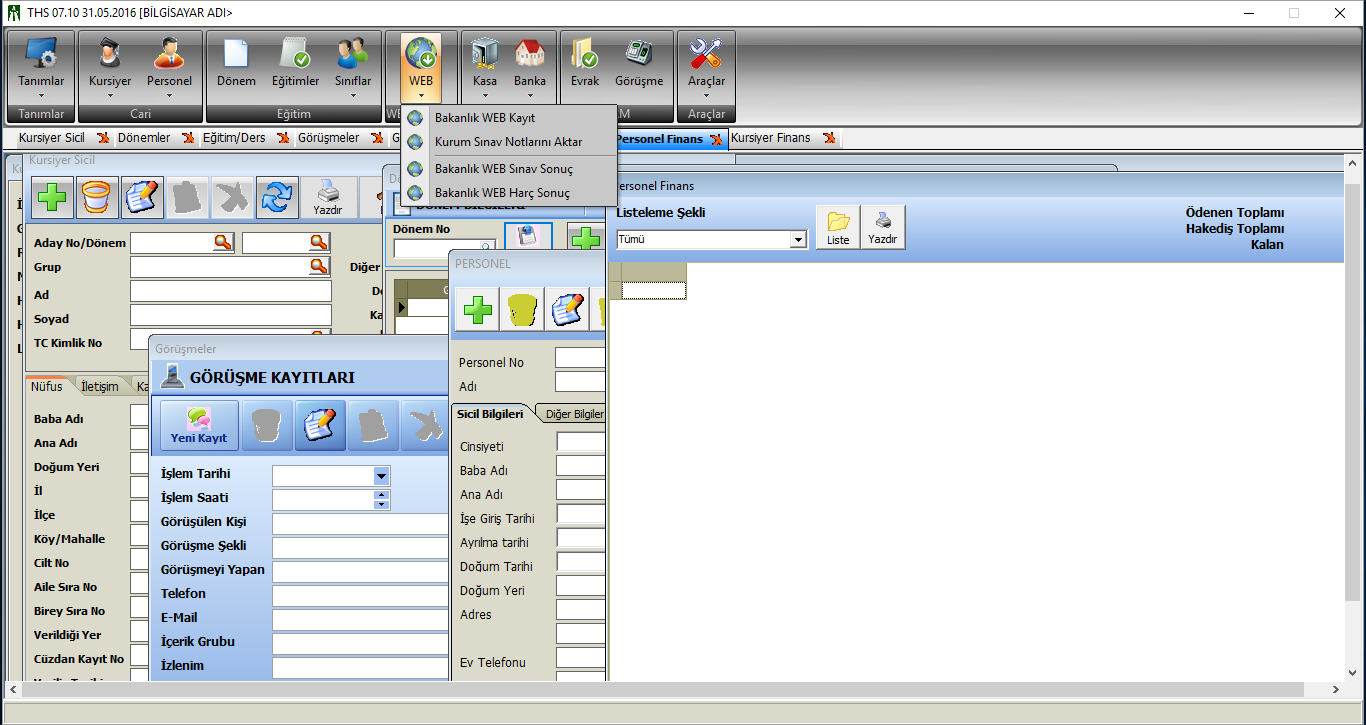
Task: Open the İletişim tab in Kursiyer Sicil
Action: (100, 387)
